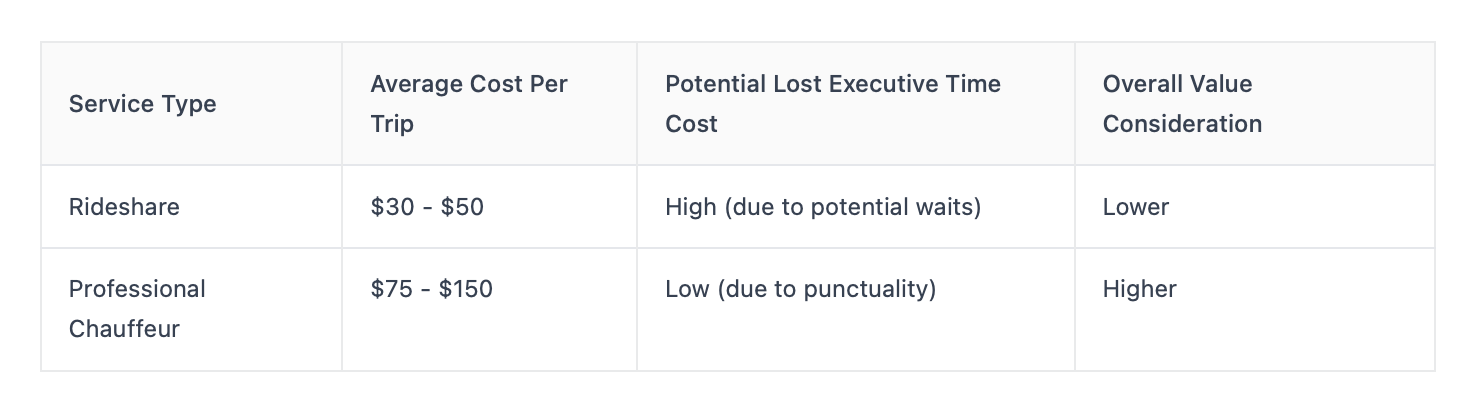Click the "$30" amount in the rideshare row
This screenshot has width=1473, height=407.
tap(390, 207)
